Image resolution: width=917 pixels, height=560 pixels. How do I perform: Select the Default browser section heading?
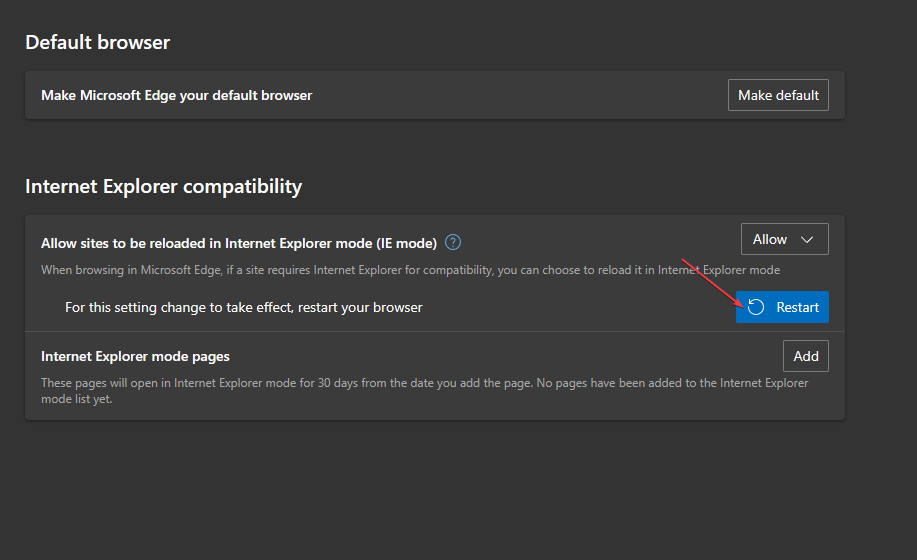point(97,42)
